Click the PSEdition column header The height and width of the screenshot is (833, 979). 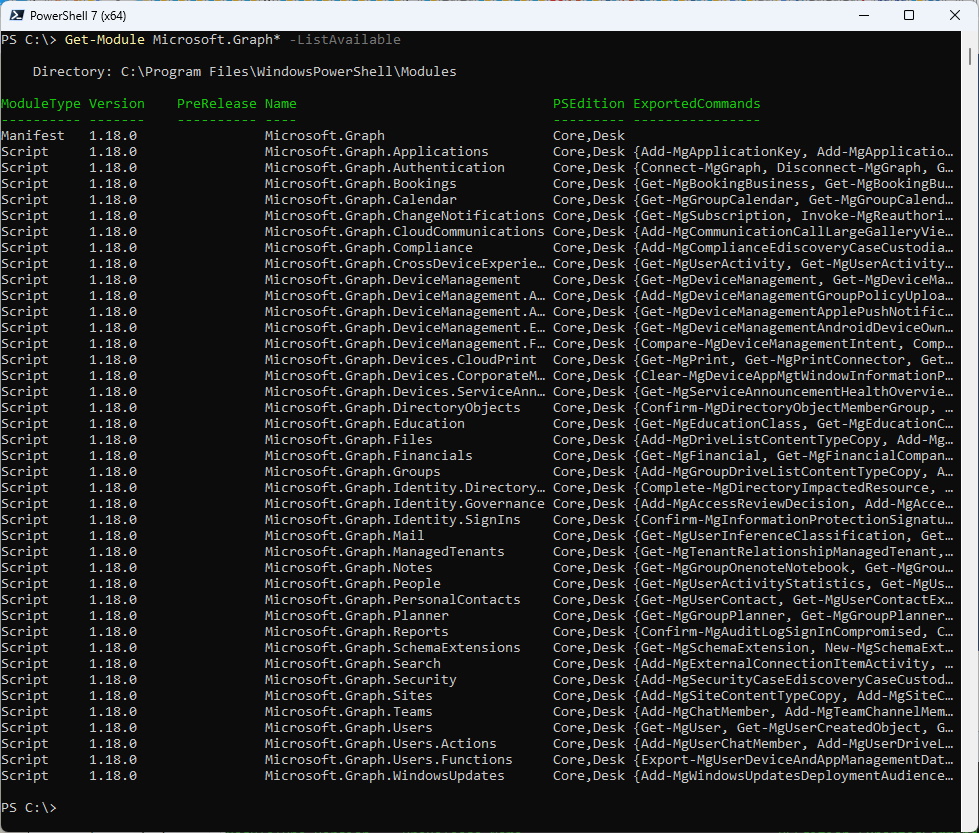588,104
